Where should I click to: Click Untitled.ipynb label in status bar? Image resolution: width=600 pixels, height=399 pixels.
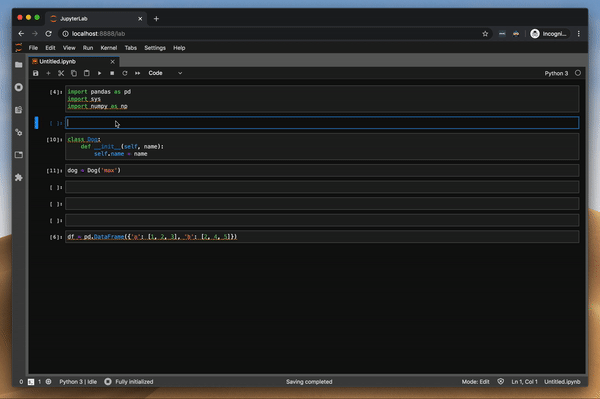562,382
